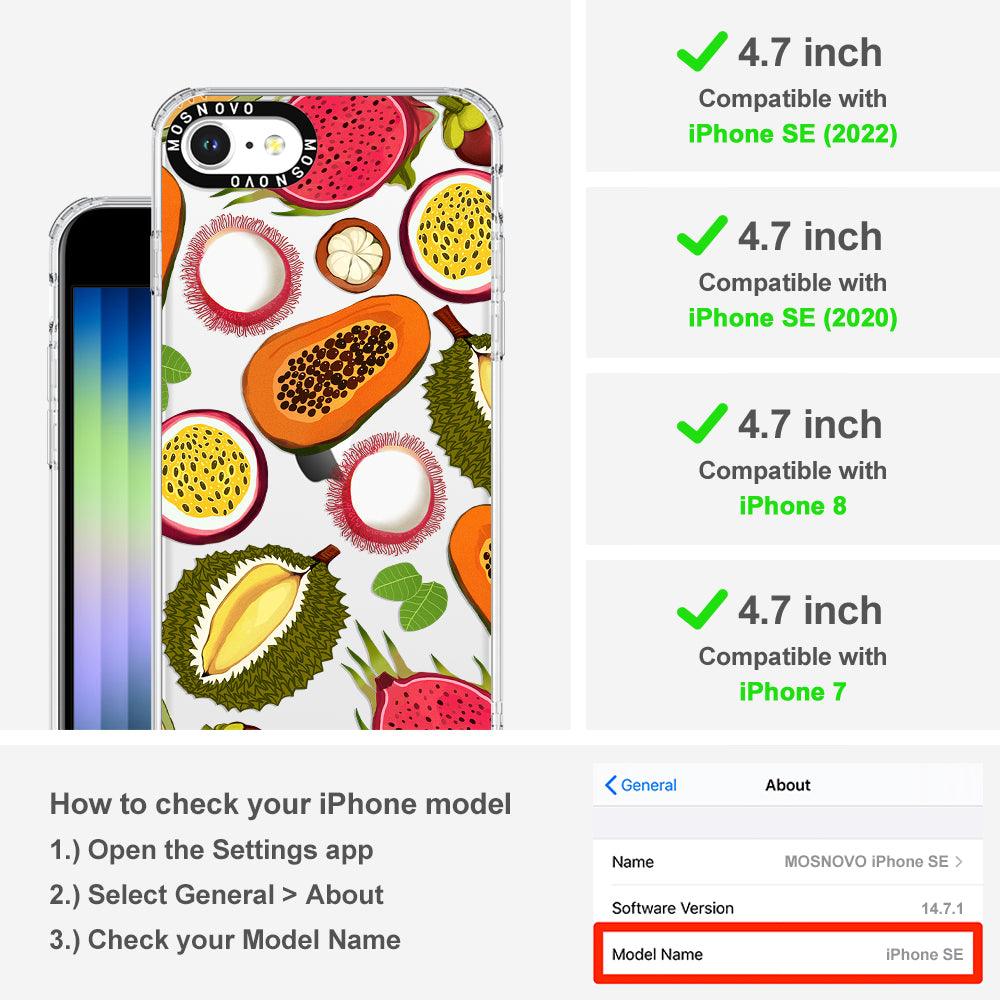Image resolution: width=1000 pixels, height=1000 pixels.
Task: Select the Model Name row highlighted in red
Action: coord(788,954)
